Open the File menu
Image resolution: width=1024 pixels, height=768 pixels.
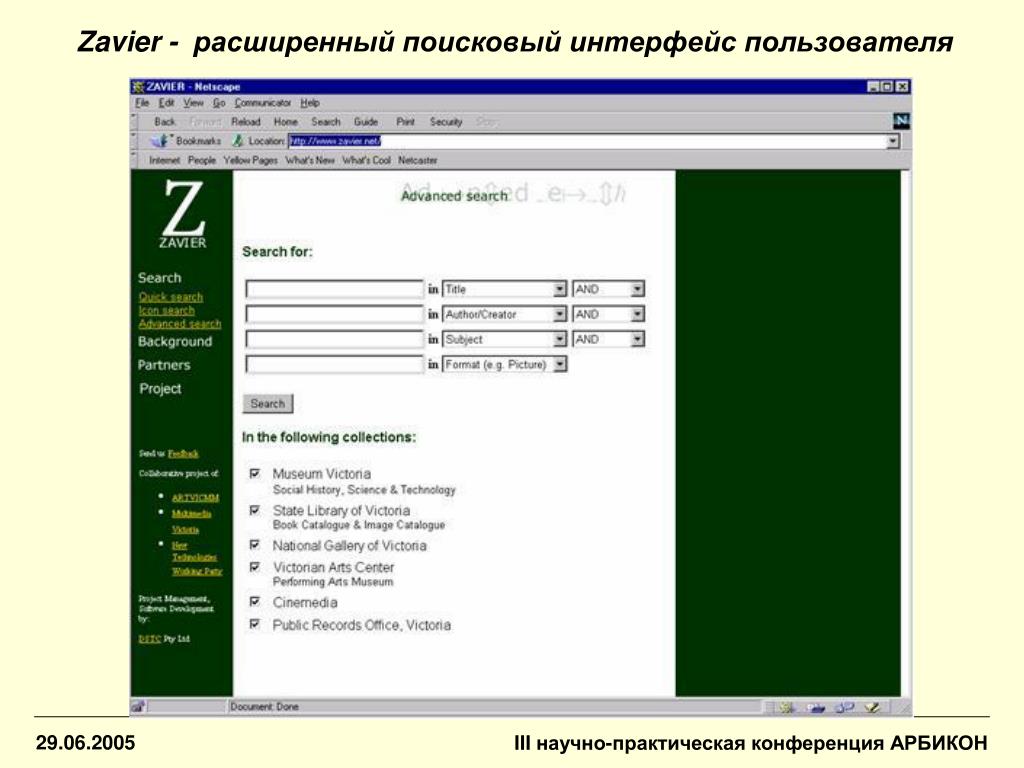[142, 103]
